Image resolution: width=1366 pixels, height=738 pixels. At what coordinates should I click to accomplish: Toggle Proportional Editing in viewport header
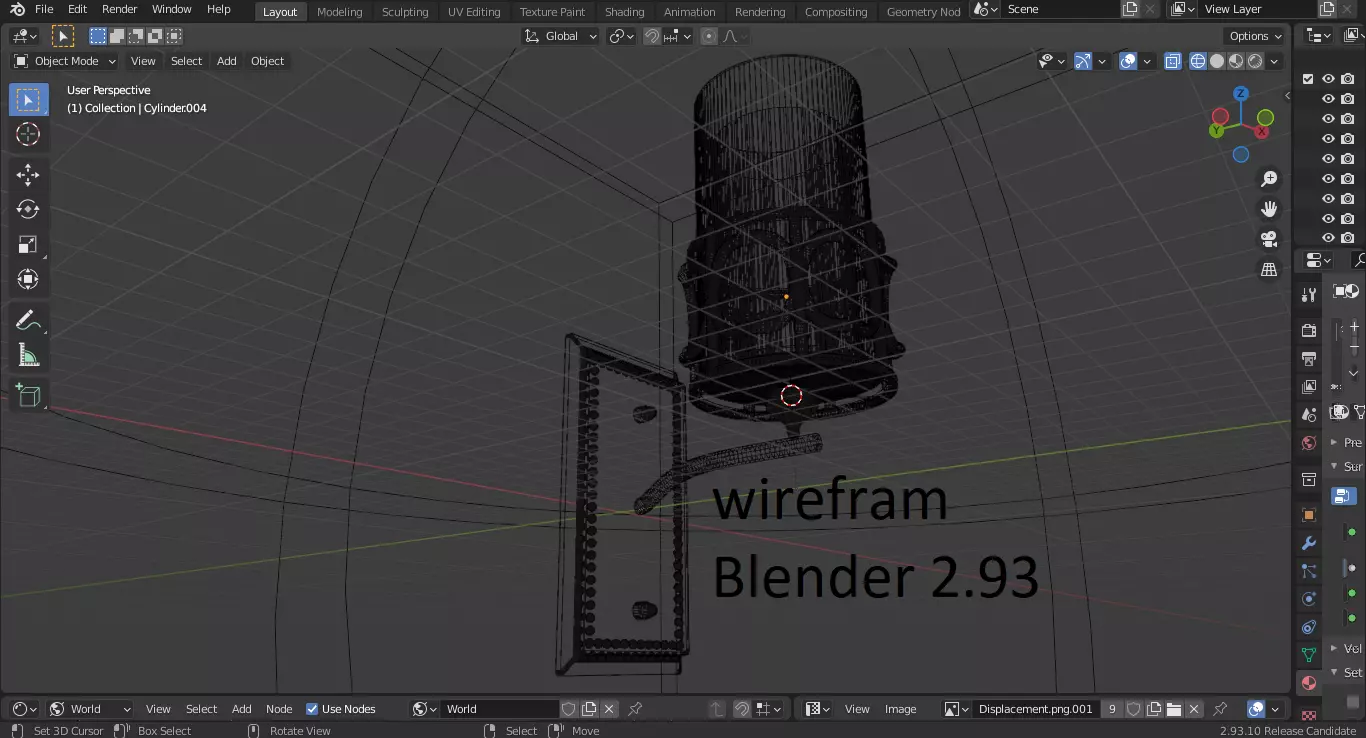(x=709, y=36)
